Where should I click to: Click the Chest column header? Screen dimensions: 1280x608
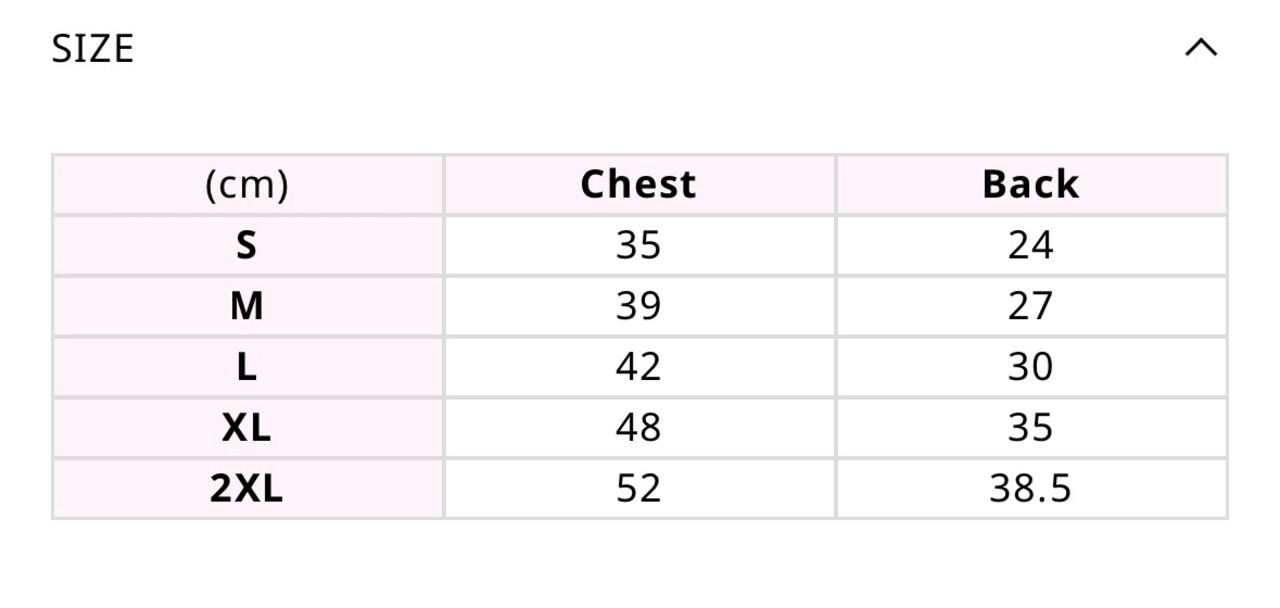[638, 185]
